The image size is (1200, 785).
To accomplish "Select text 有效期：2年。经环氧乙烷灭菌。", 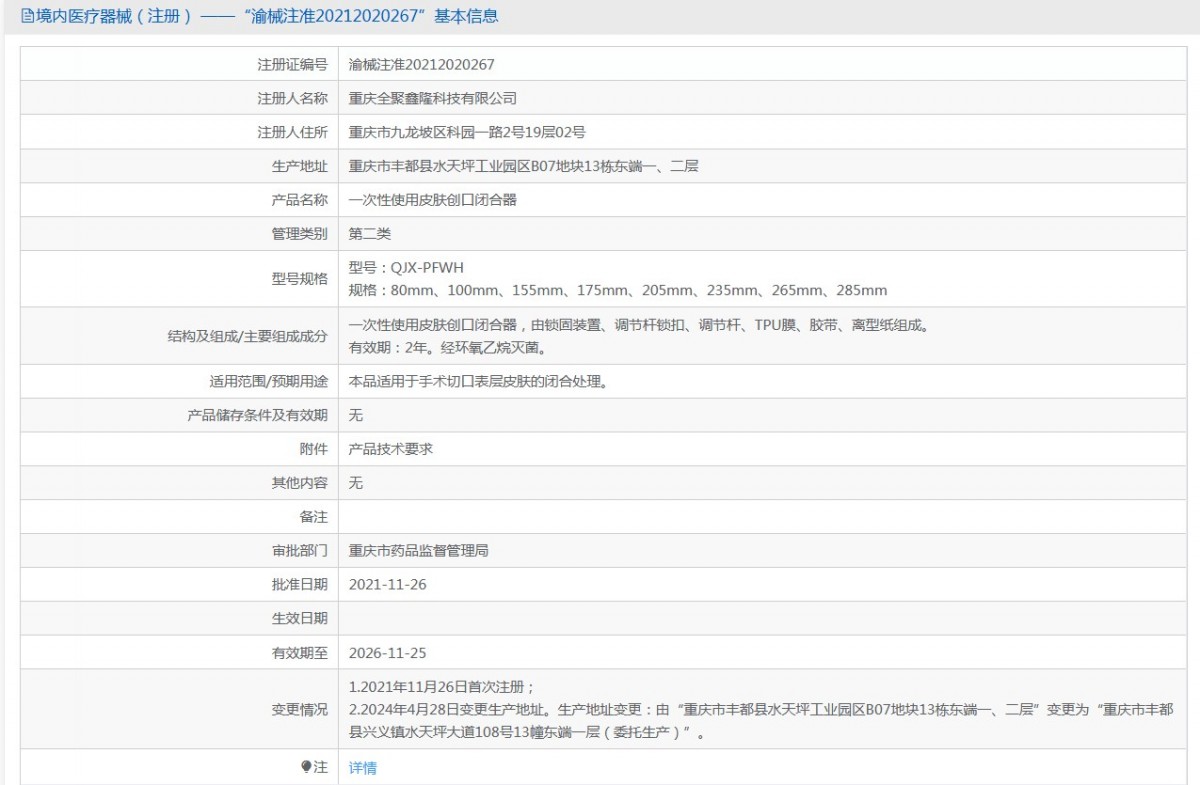I will (447, 348).
